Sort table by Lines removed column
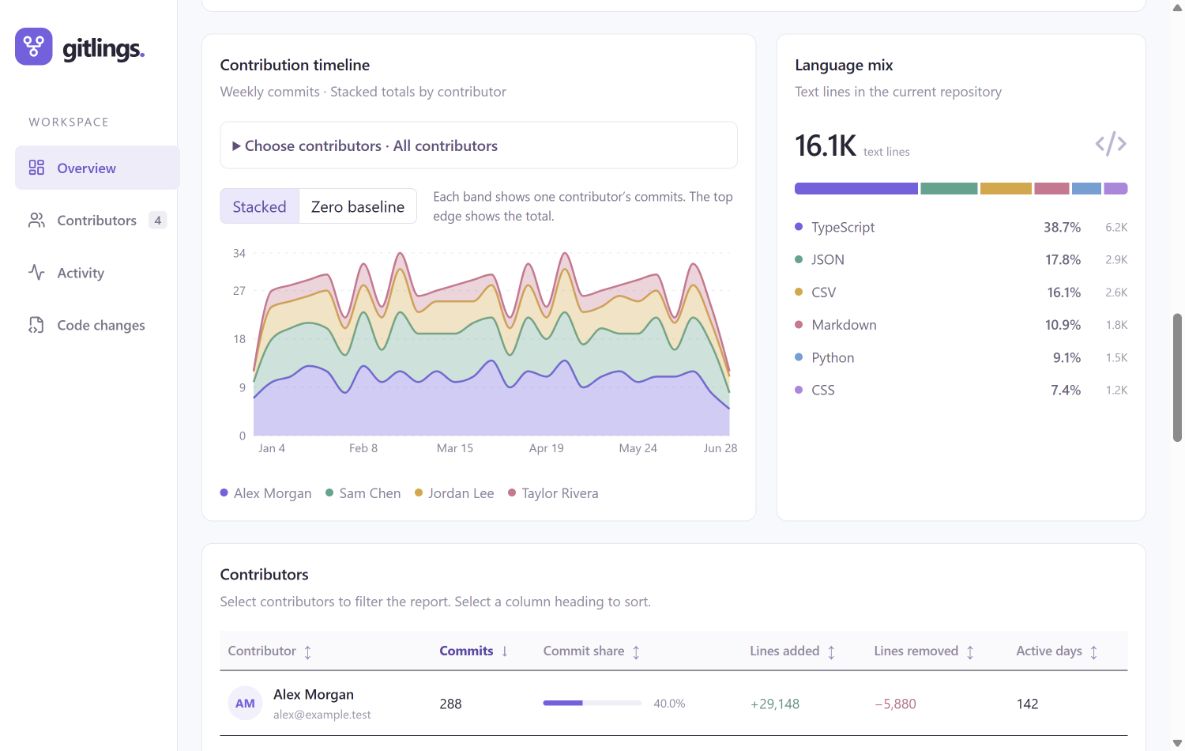Image resolution: width=1185 pixels, height=751 pixels. click(924, 651)
